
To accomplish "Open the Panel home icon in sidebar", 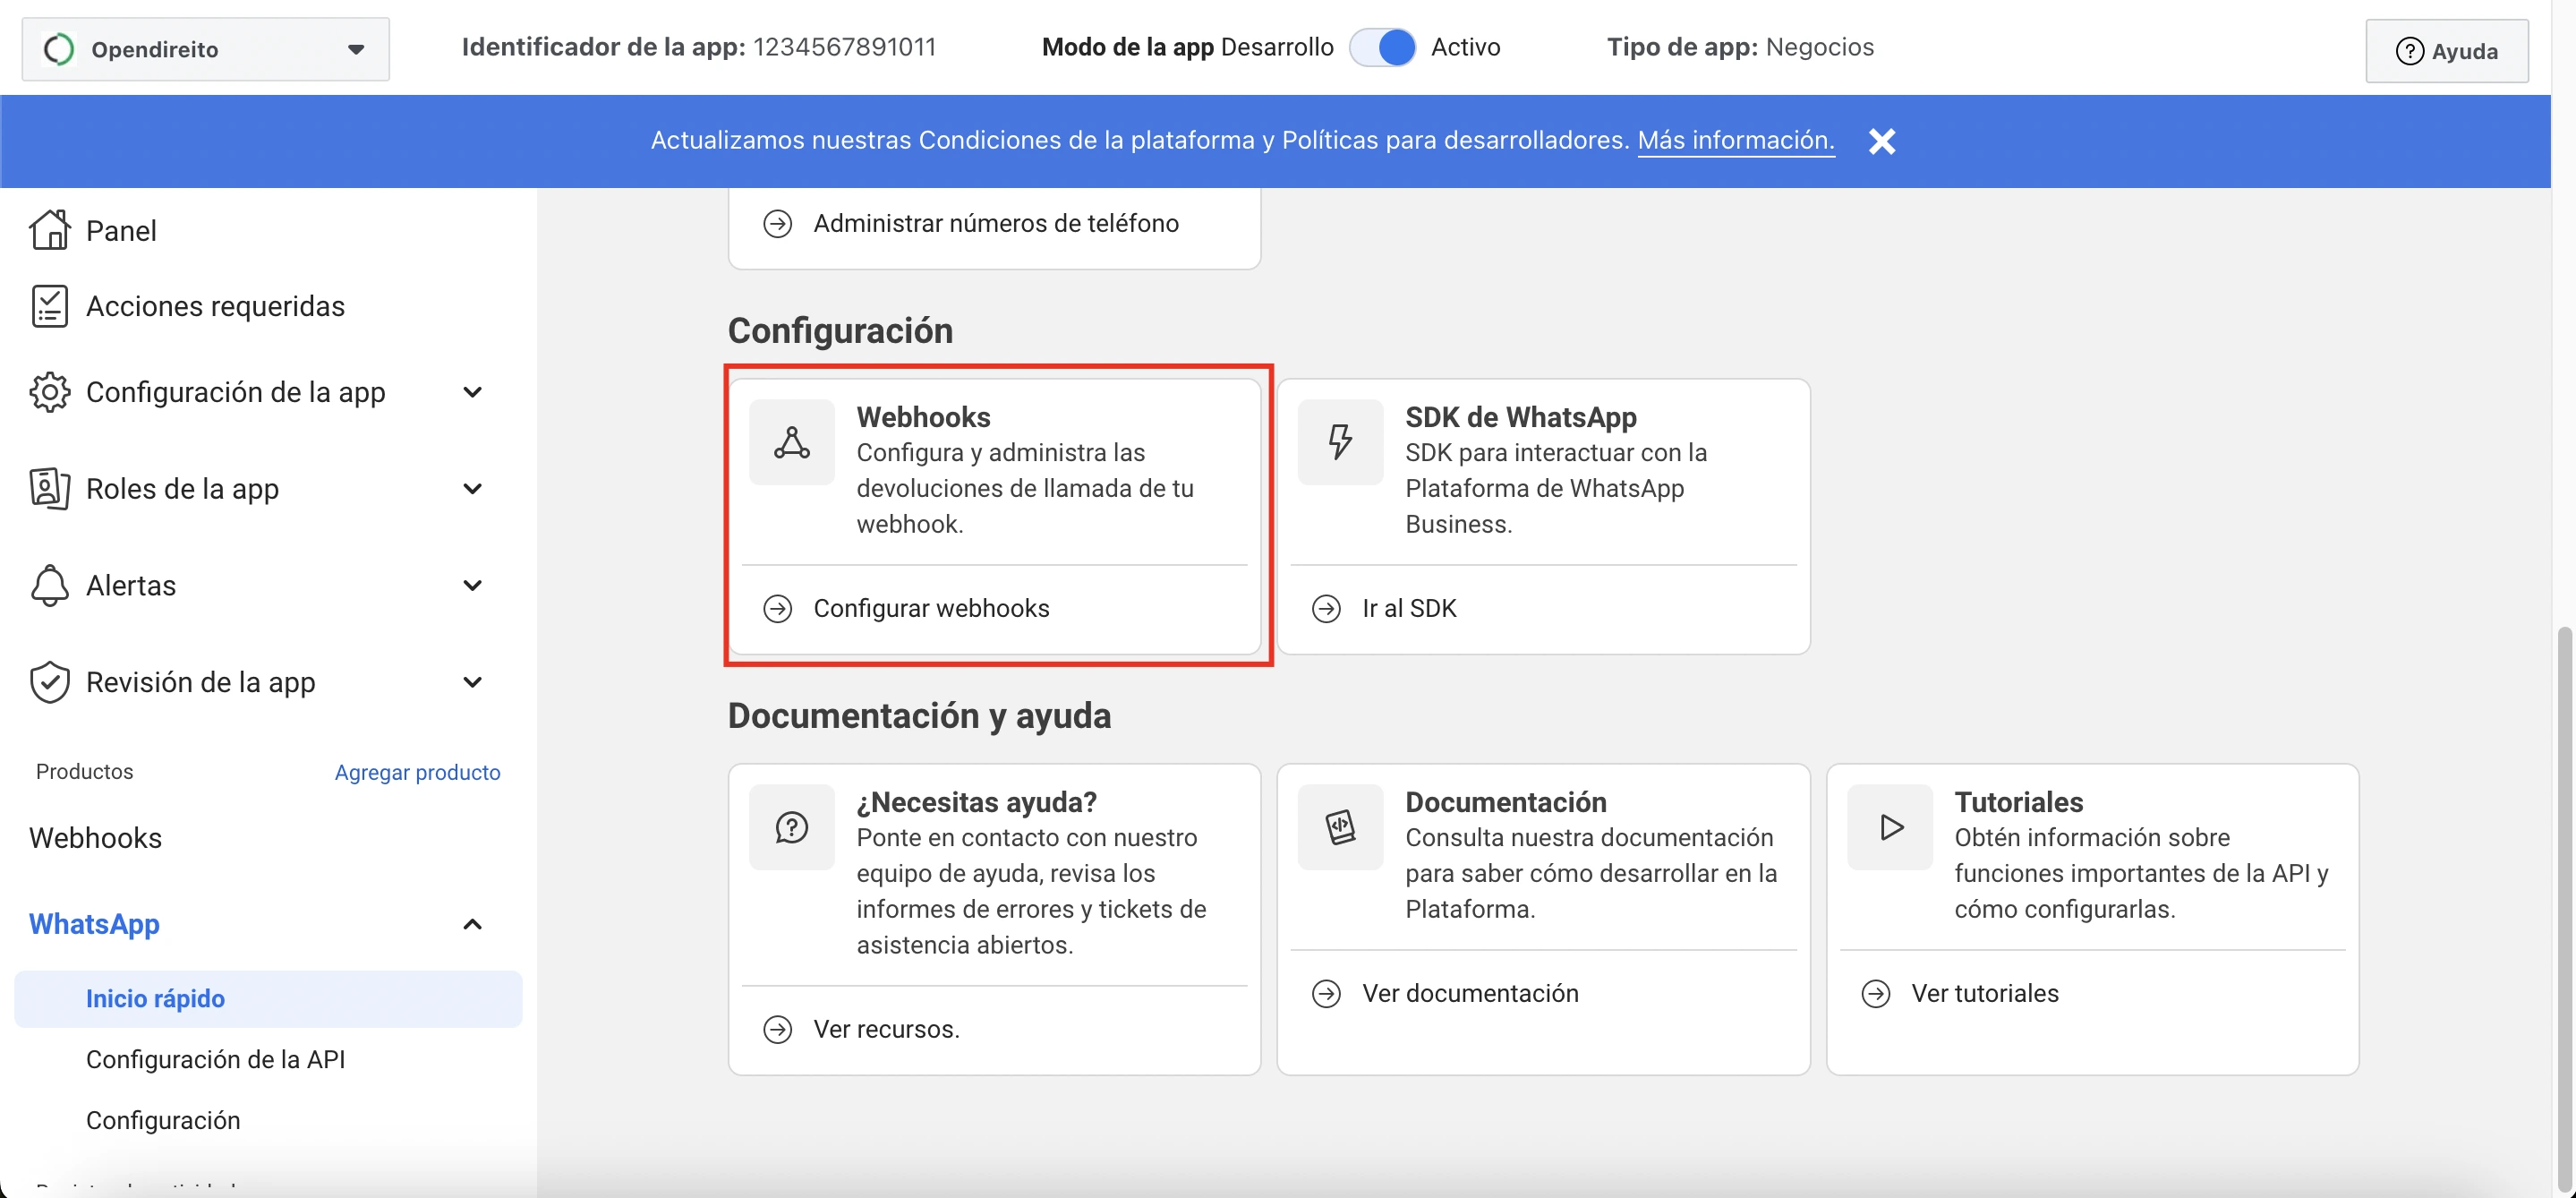I will pyautogui.click(x=49, y=229).
